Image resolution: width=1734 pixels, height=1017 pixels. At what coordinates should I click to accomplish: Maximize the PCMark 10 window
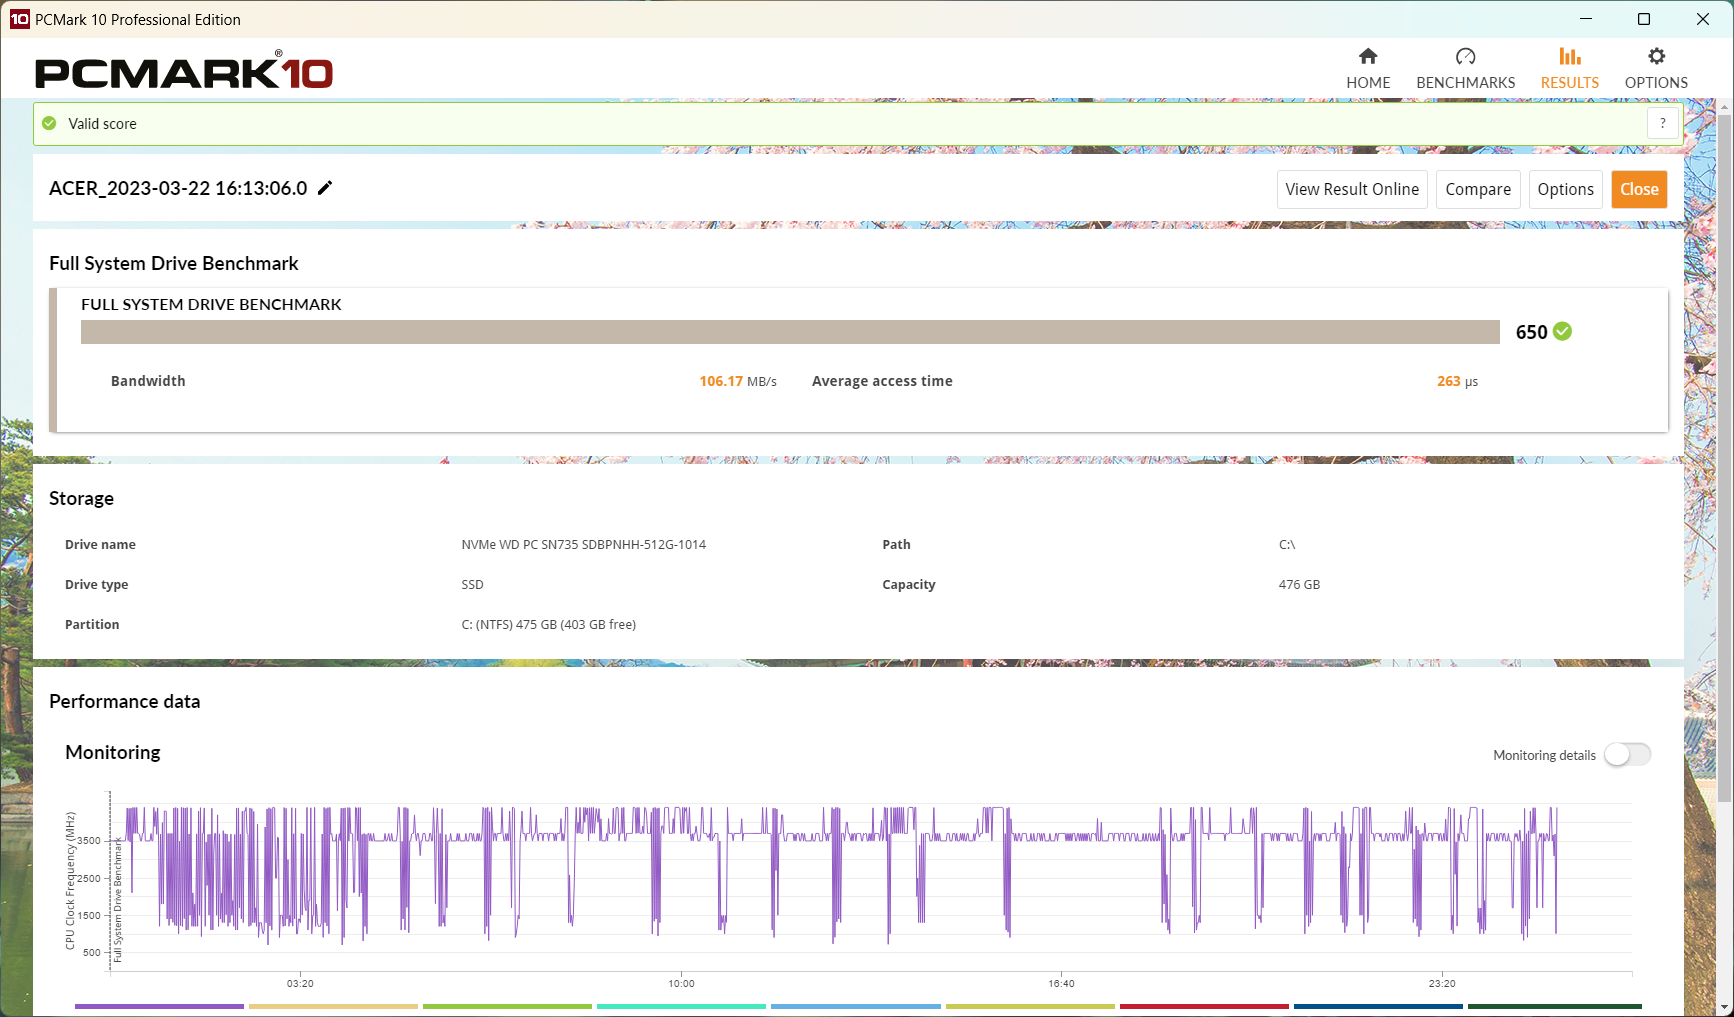1644,19
